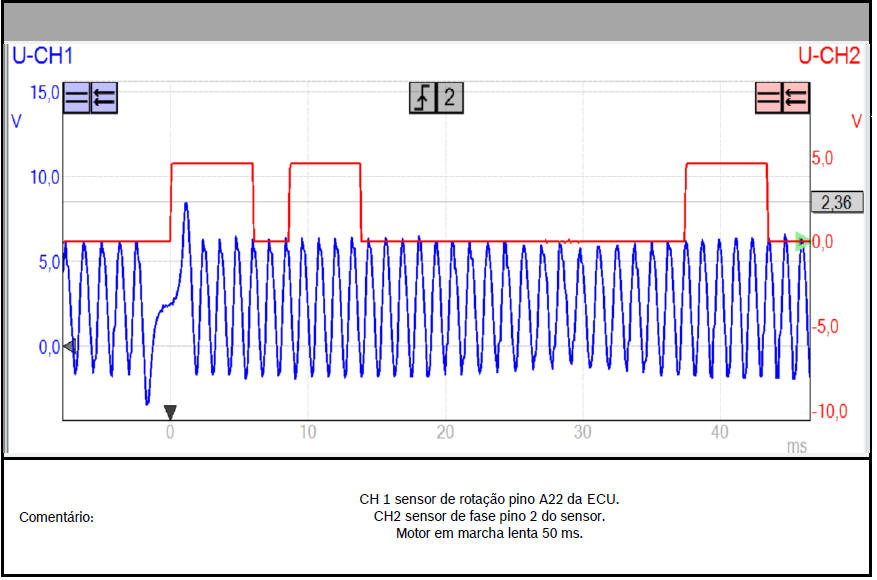The width and height of the screenshot is (877, 580).
Task: Click the red CH2 arrows icon
Action: click(x=796, y=98)
